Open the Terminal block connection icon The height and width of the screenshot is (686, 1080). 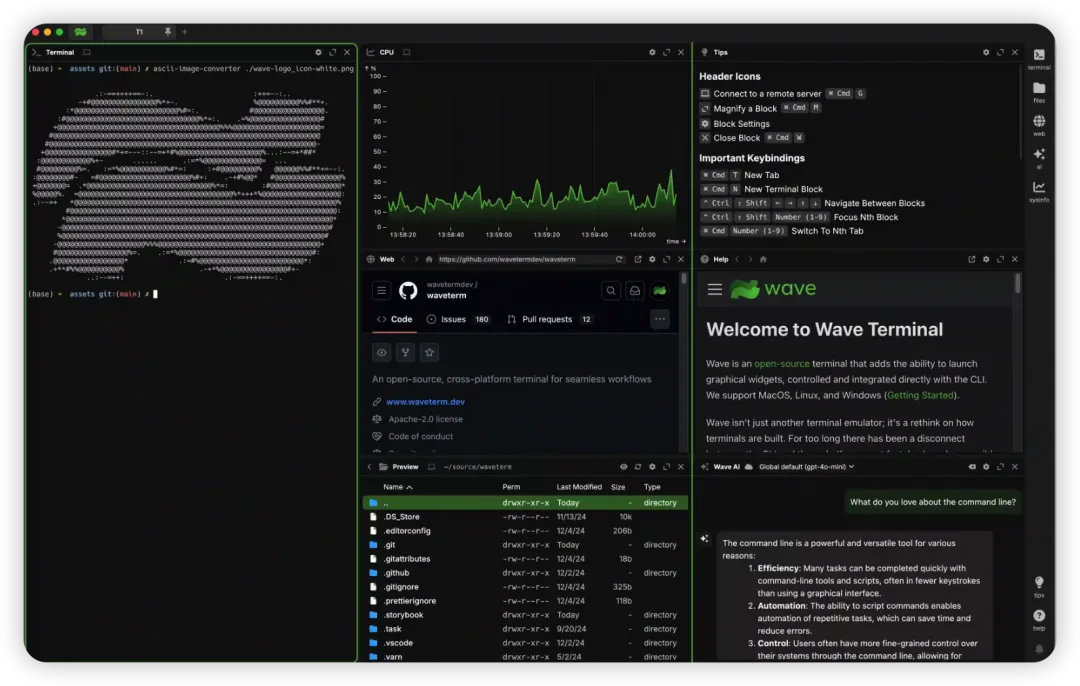tap(87, 52)
